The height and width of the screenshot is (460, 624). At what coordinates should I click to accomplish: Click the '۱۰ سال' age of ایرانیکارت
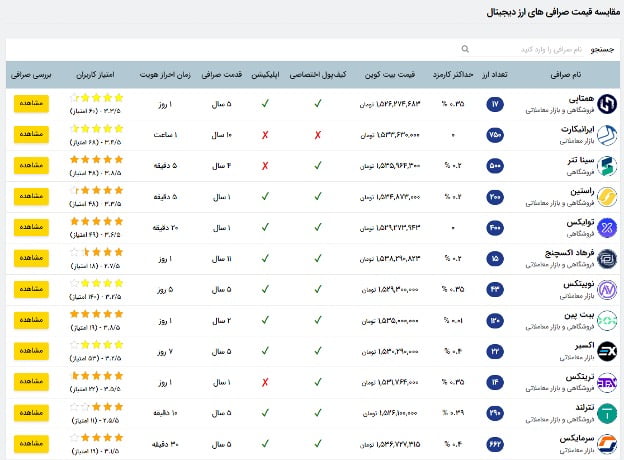pyautogui.click(x=222, y=135)
